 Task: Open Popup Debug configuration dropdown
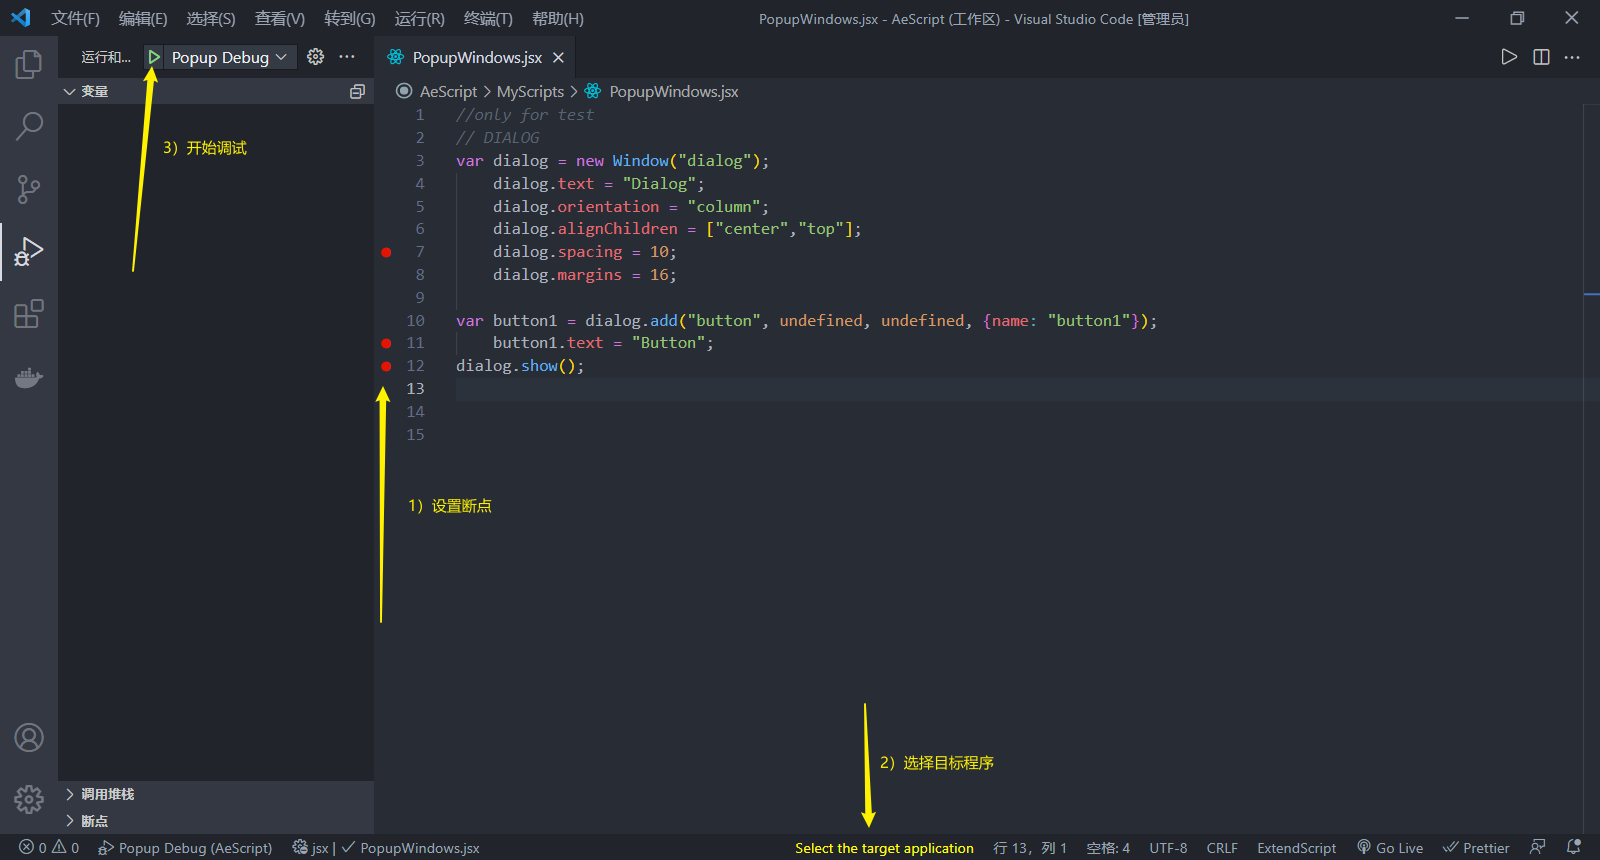229,57
